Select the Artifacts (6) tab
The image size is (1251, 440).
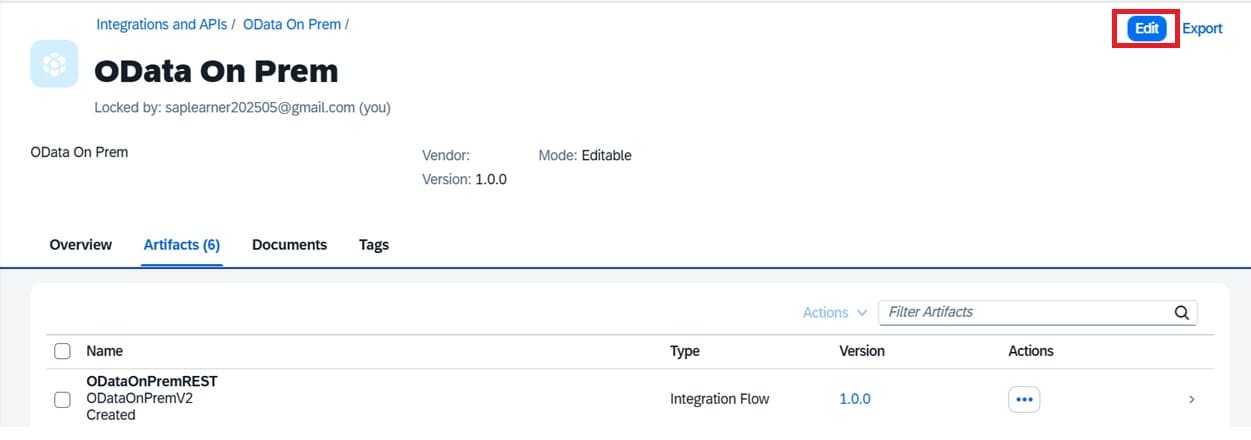pos(182,245)
